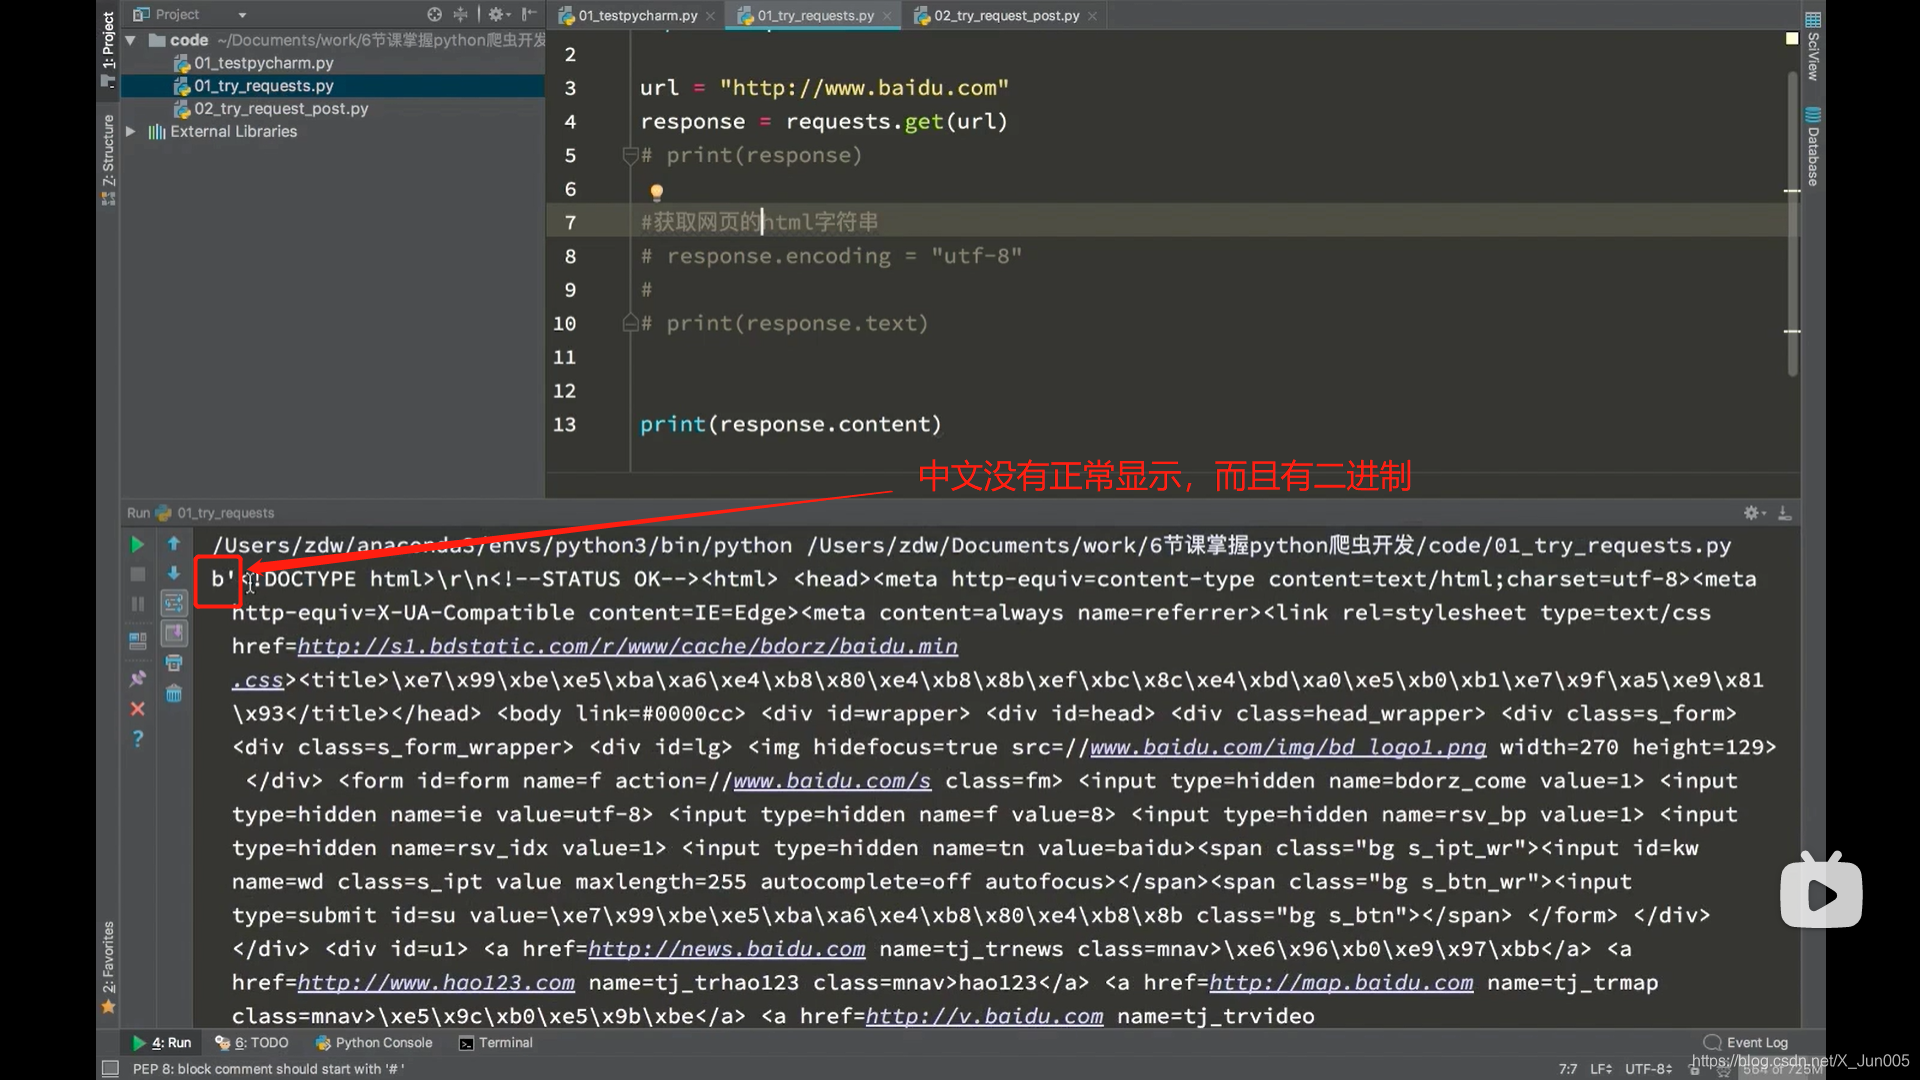Image resolution: width=1920 pixels, height=1080 pixels.
Task: Close the Run tab with red X
Action: (x=137, y=709)
